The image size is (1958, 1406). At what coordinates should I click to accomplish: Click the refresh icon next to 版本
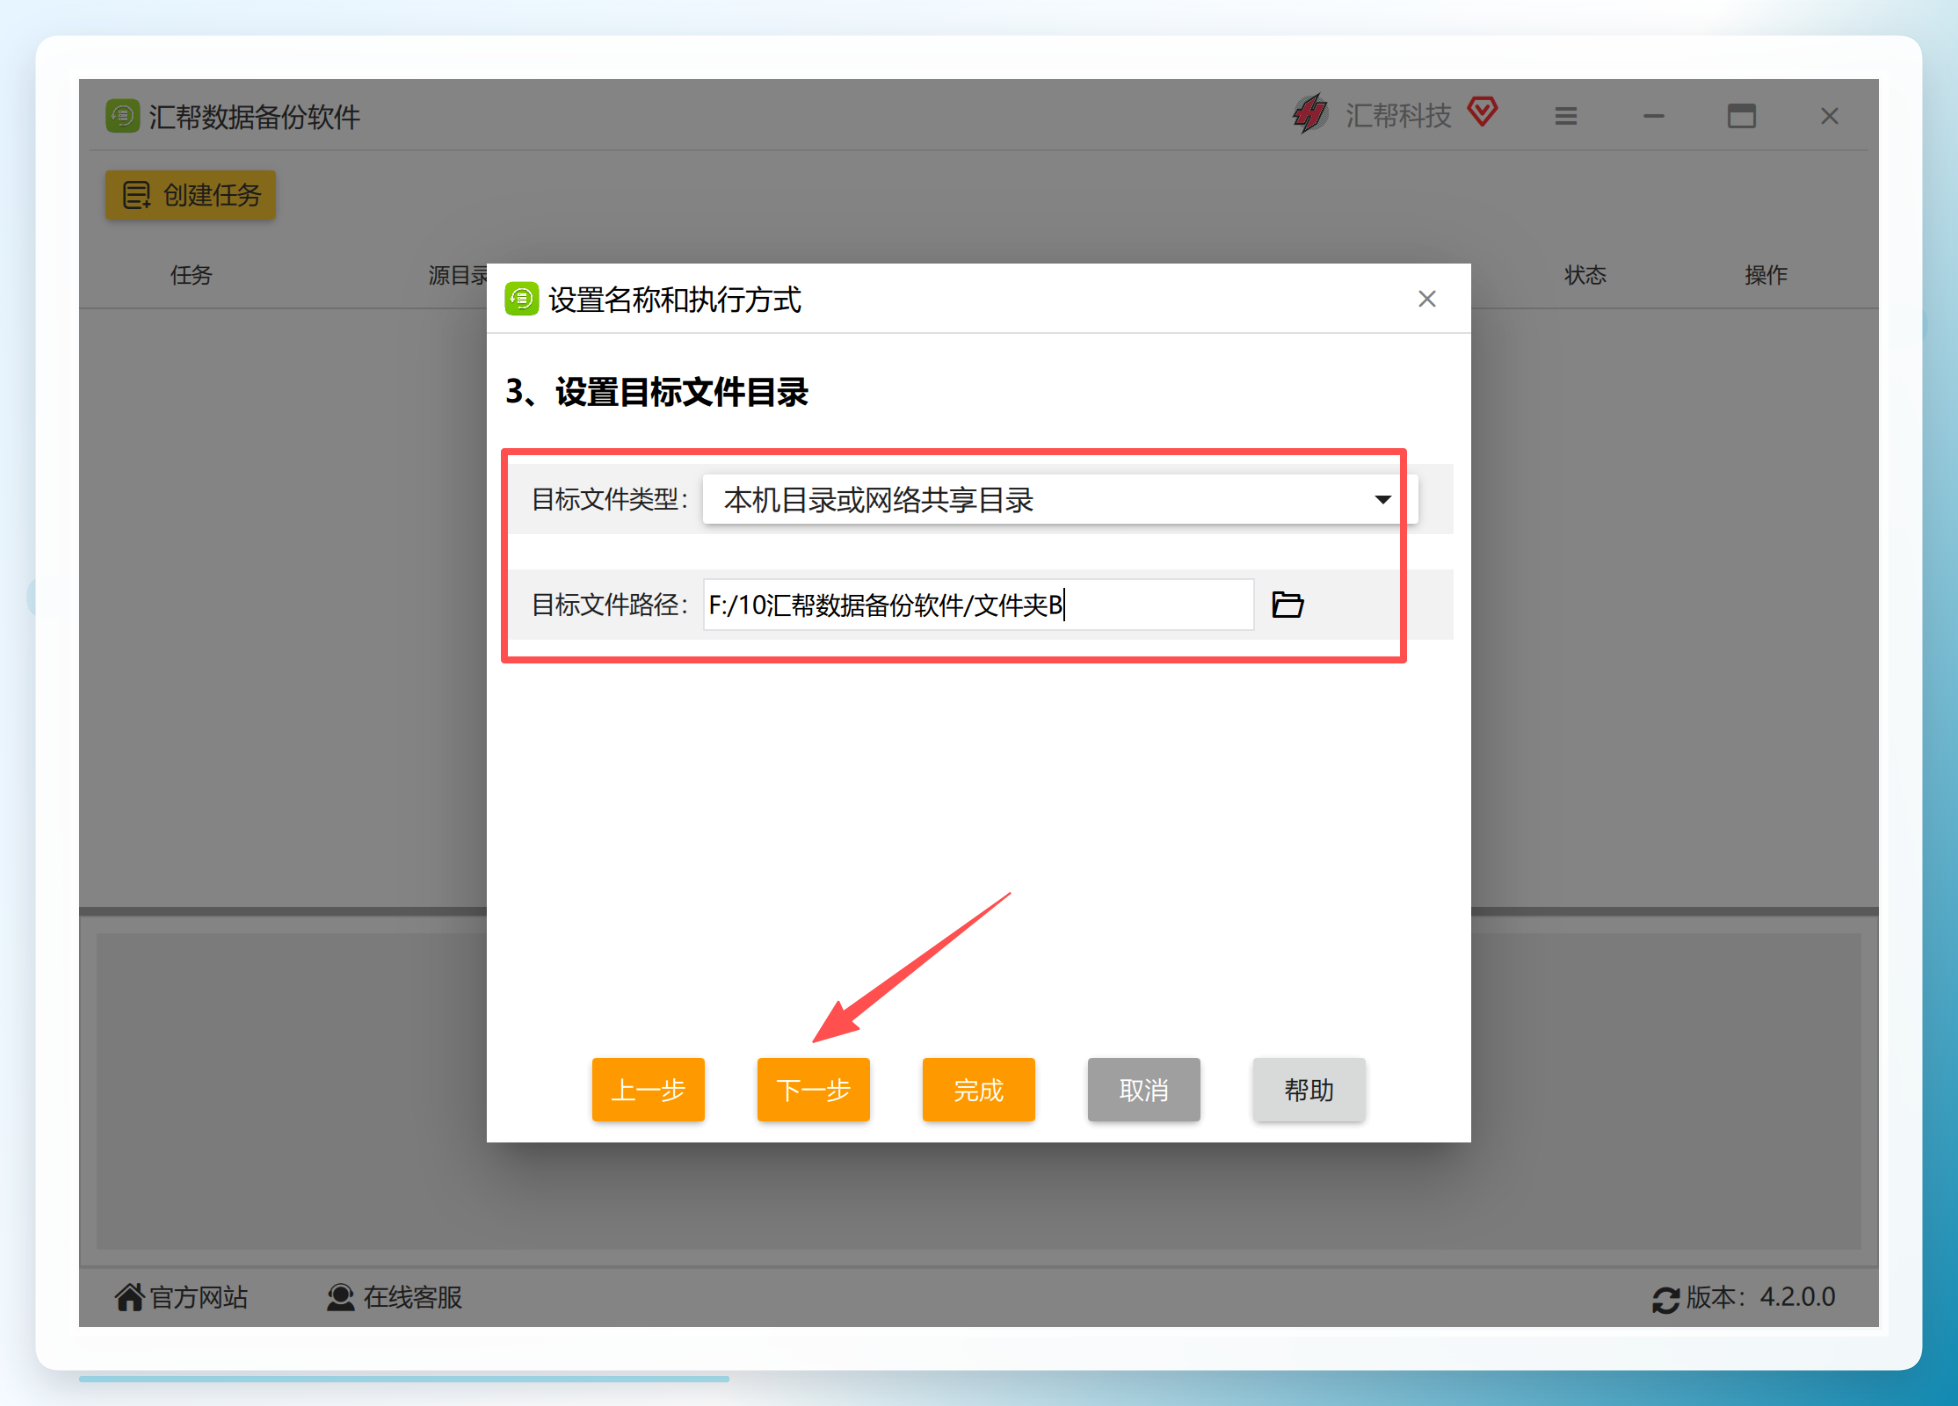(x=1665, y=1299)
